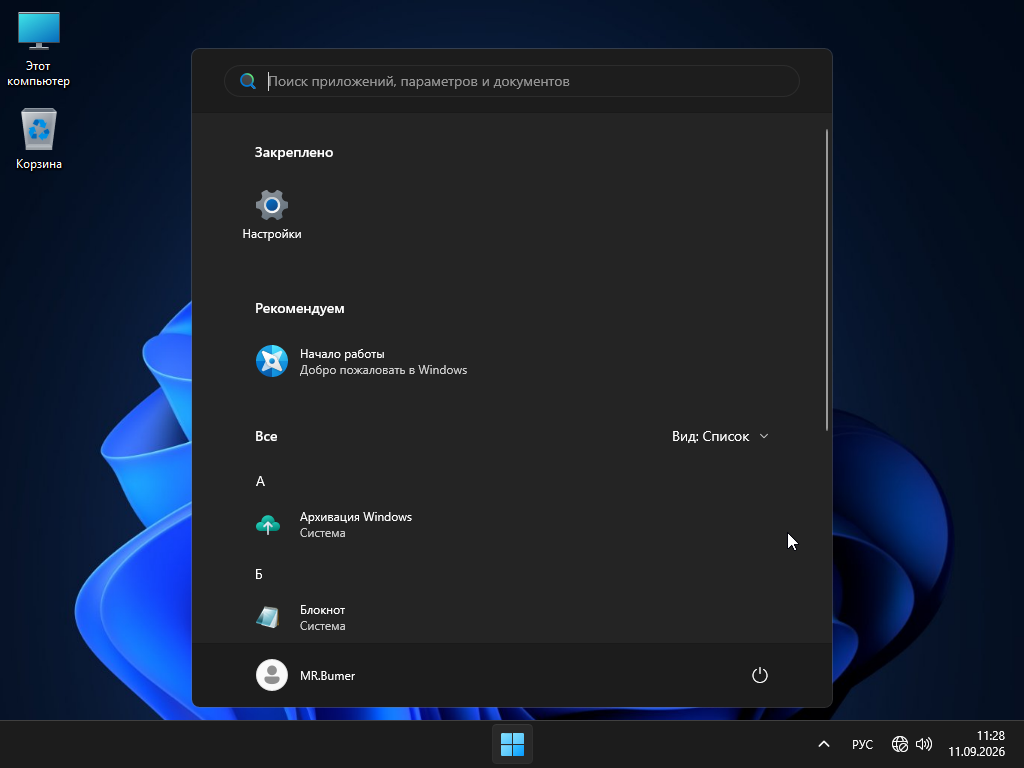
Task: Click the Закреплено section heading
Action: click(294, 152)
